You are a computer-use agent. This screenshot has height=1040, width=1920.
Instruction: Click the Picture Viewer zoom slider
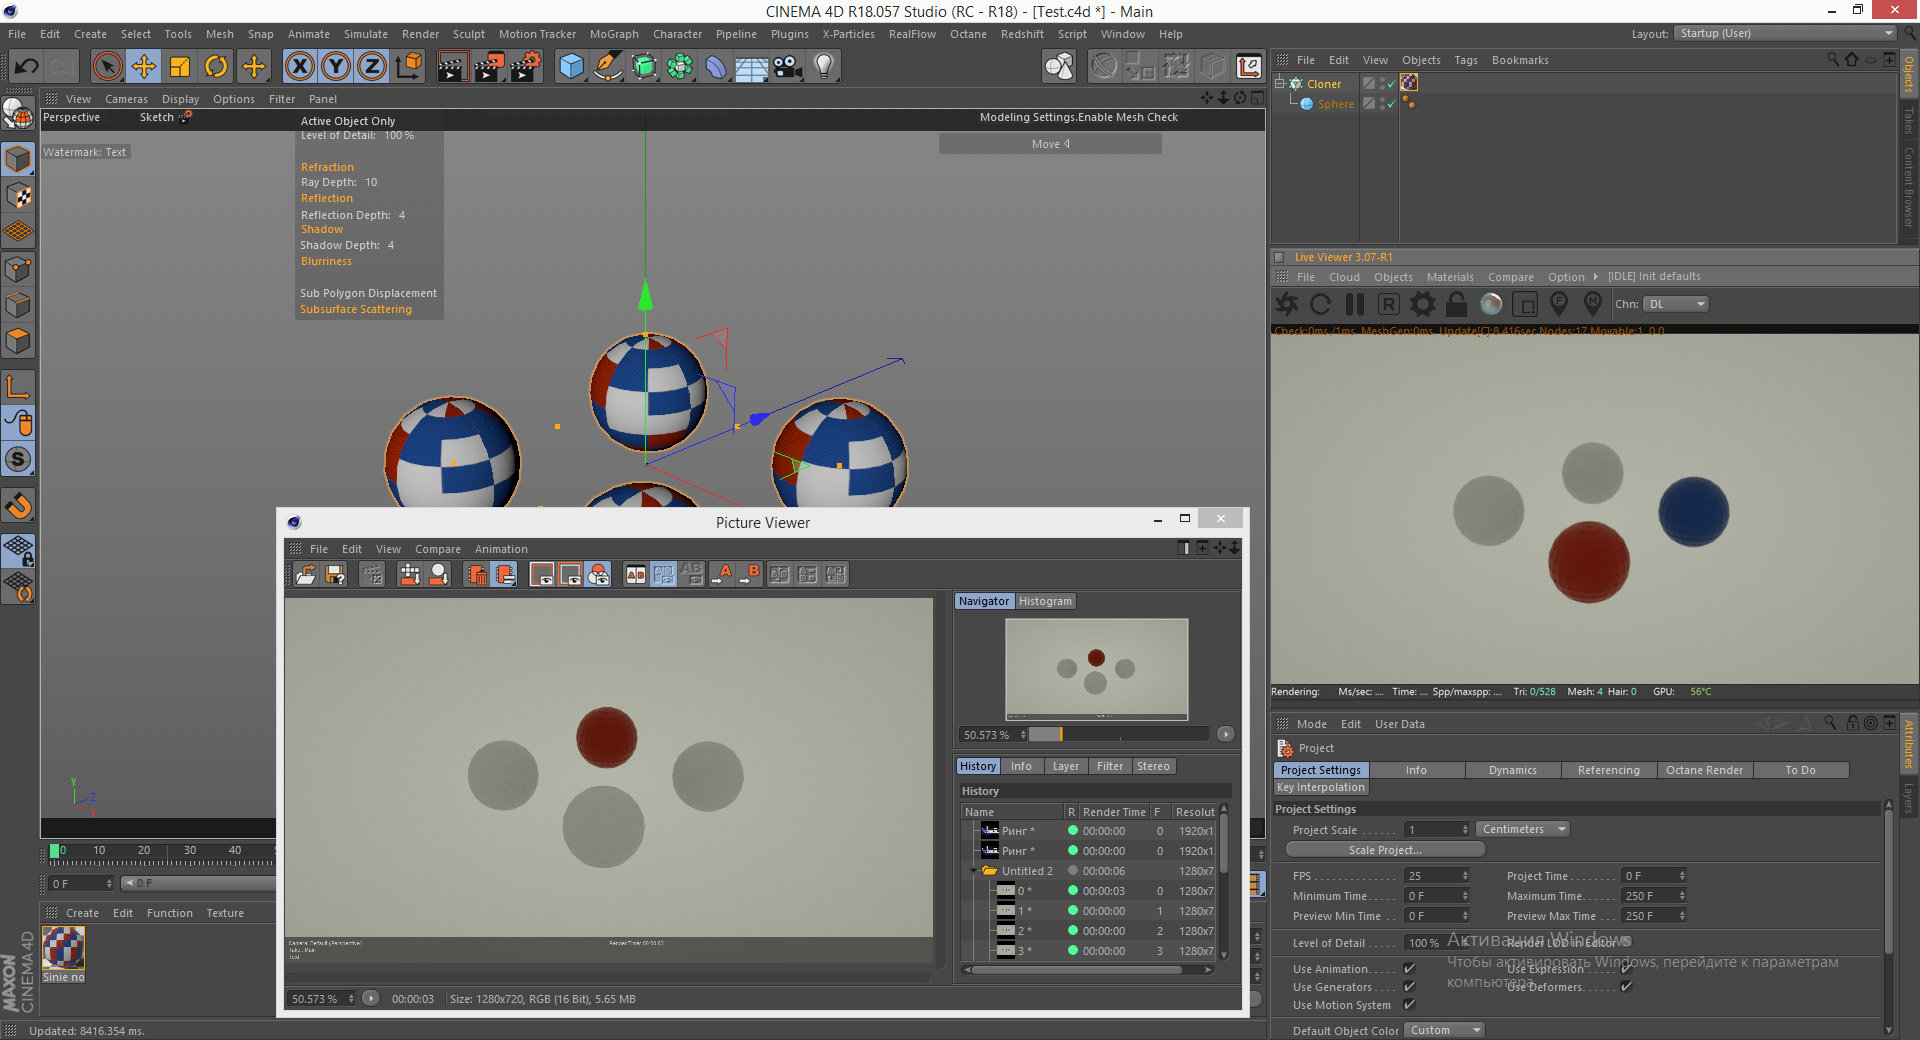click(1118, 735)
